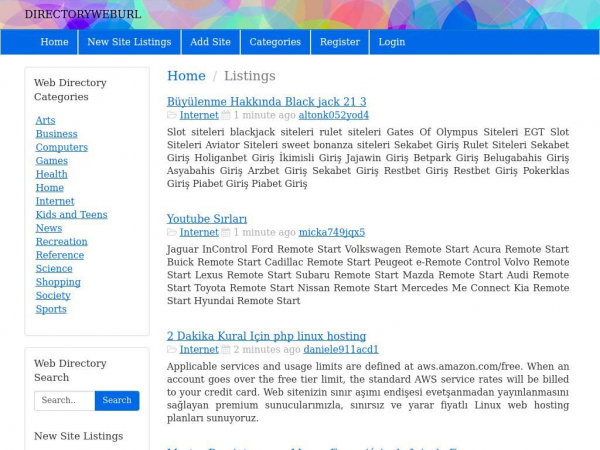
Task: Open the Home navigation menu item
Action: [x=54, y=42]
